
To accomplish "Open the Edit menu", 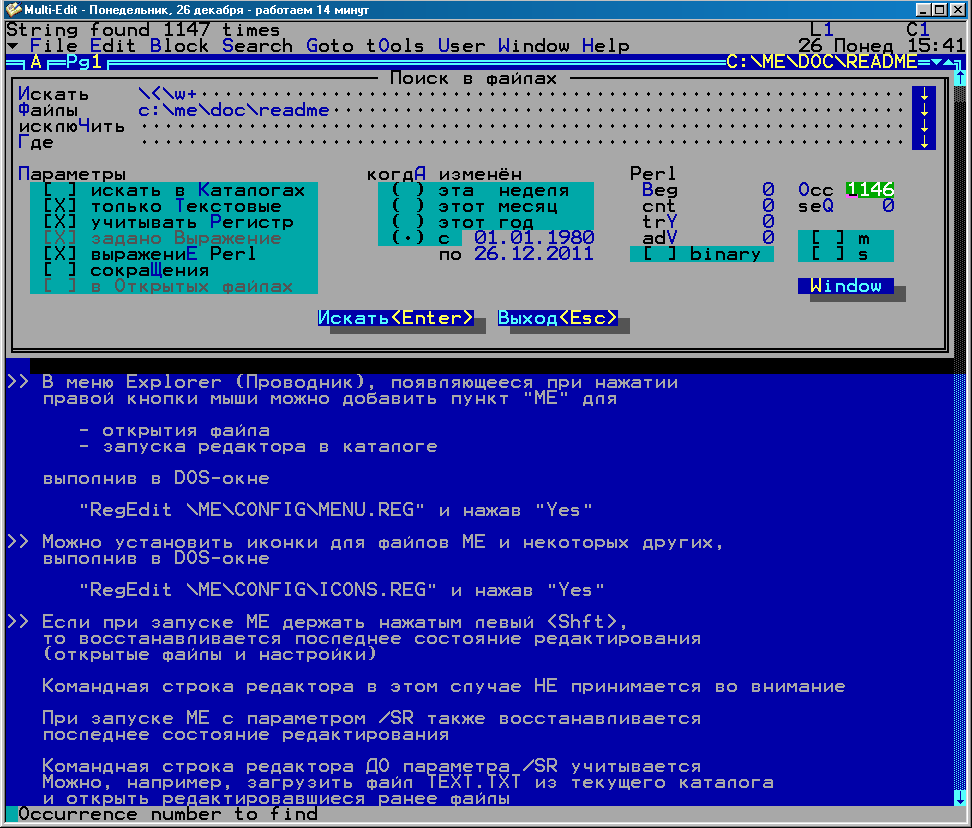I will (x=113, y=46).
